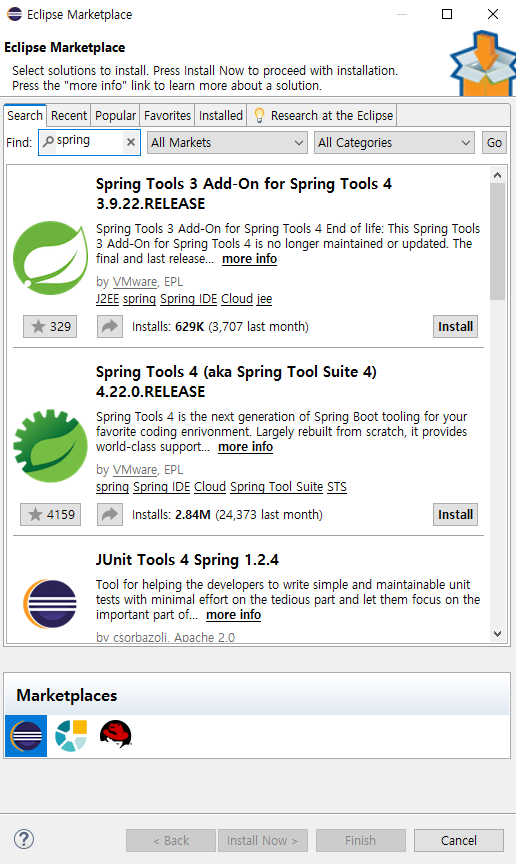Click the results list scrollbar thumb
Screen dimensions: 516x864
[x=497, y=241]
